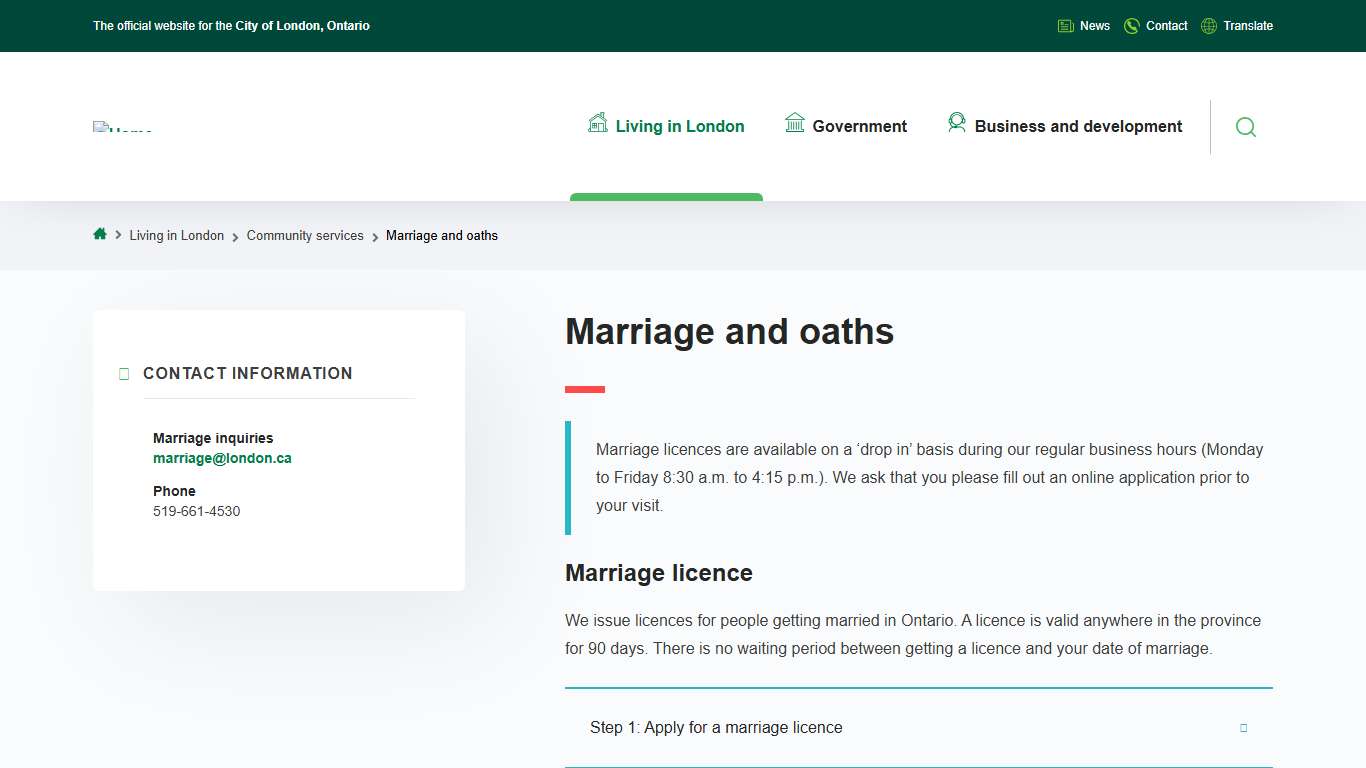The width and height of the screenshot is (1366, 768).
Task: Open the Community services breadcrumb link
Action: 305,235
